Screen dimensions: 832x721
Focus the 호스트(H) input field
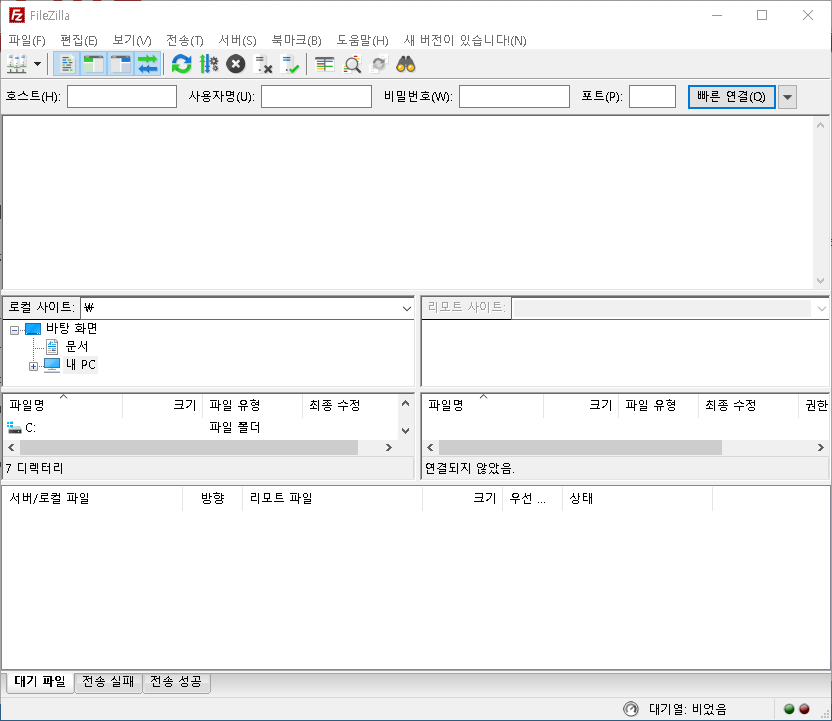point(122,97)
